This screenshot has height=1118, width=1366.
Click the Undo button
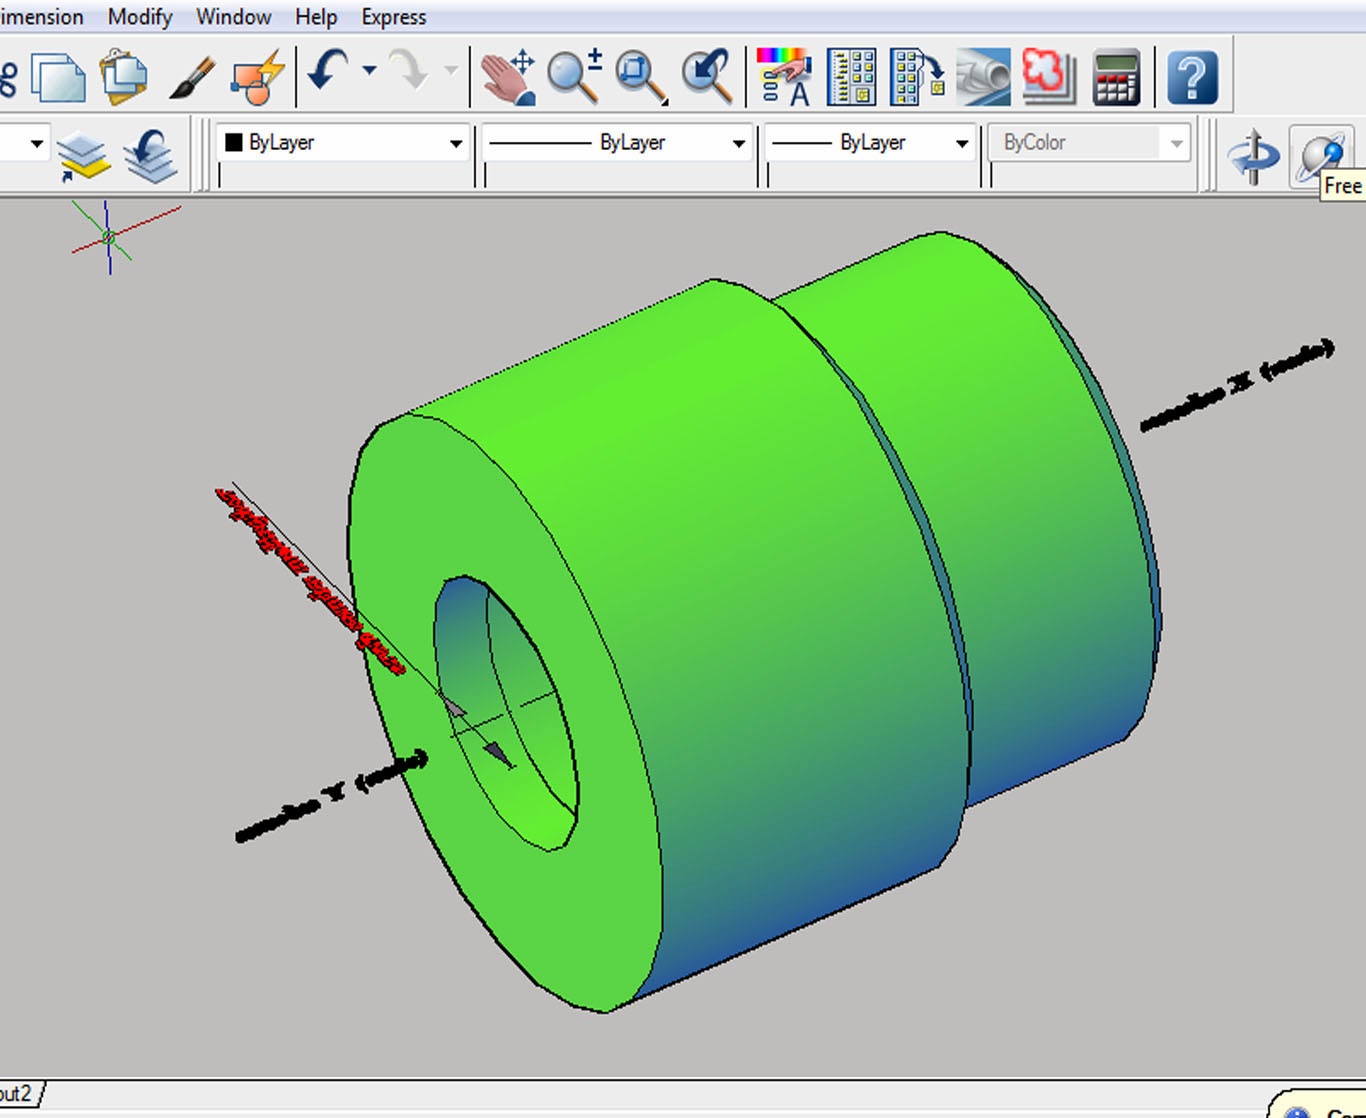click(325, 70)
